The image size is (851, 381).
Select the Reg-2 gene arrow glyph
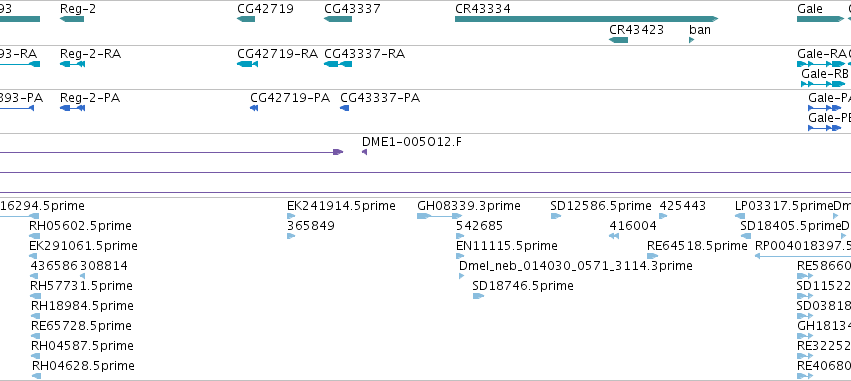click(x=72, y=19)
